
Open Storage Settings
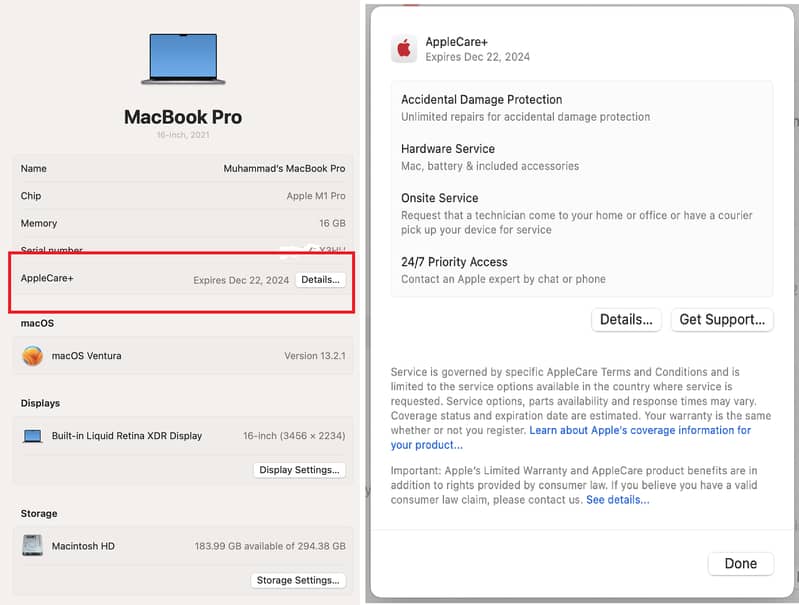coord(298,580)
